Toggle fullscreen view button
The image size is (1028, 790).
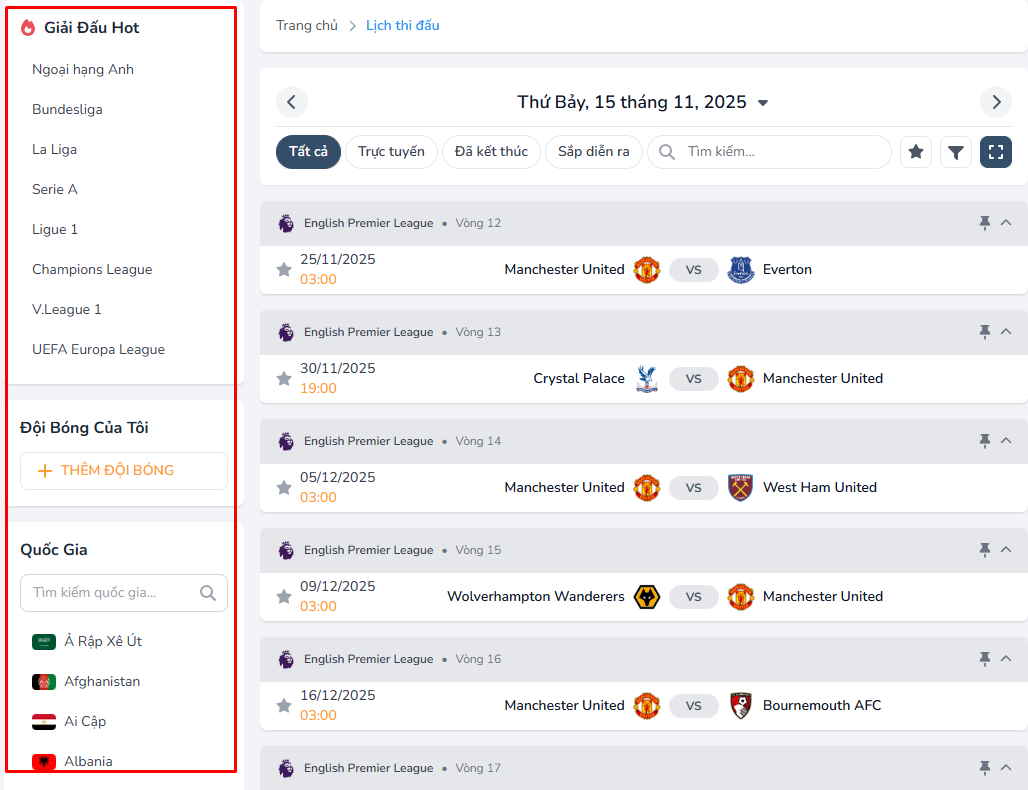[996, 152]
